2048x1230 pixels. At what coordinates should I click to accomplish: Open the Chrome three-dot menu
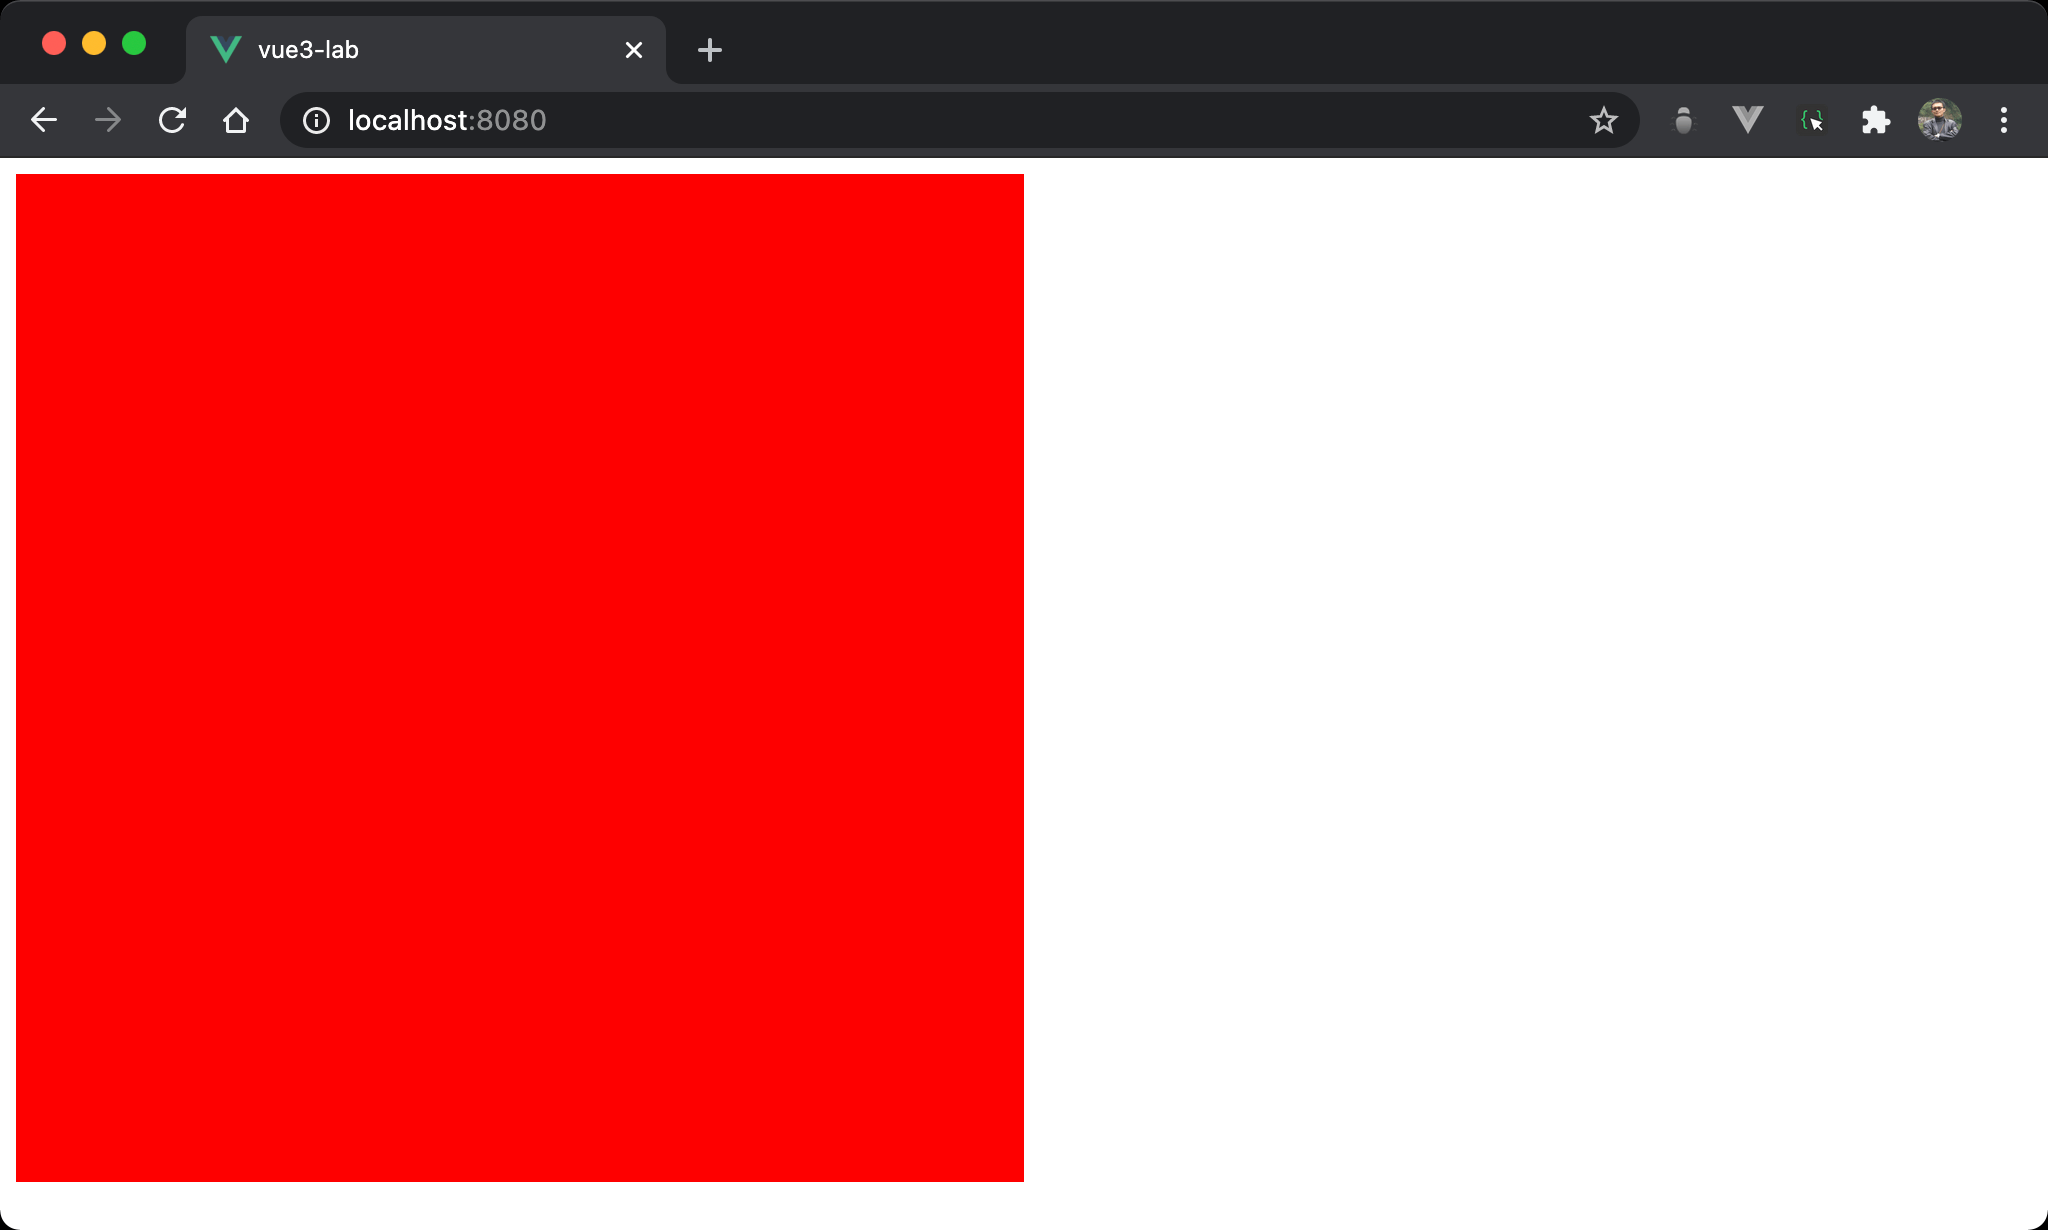tap(2003, 120)
